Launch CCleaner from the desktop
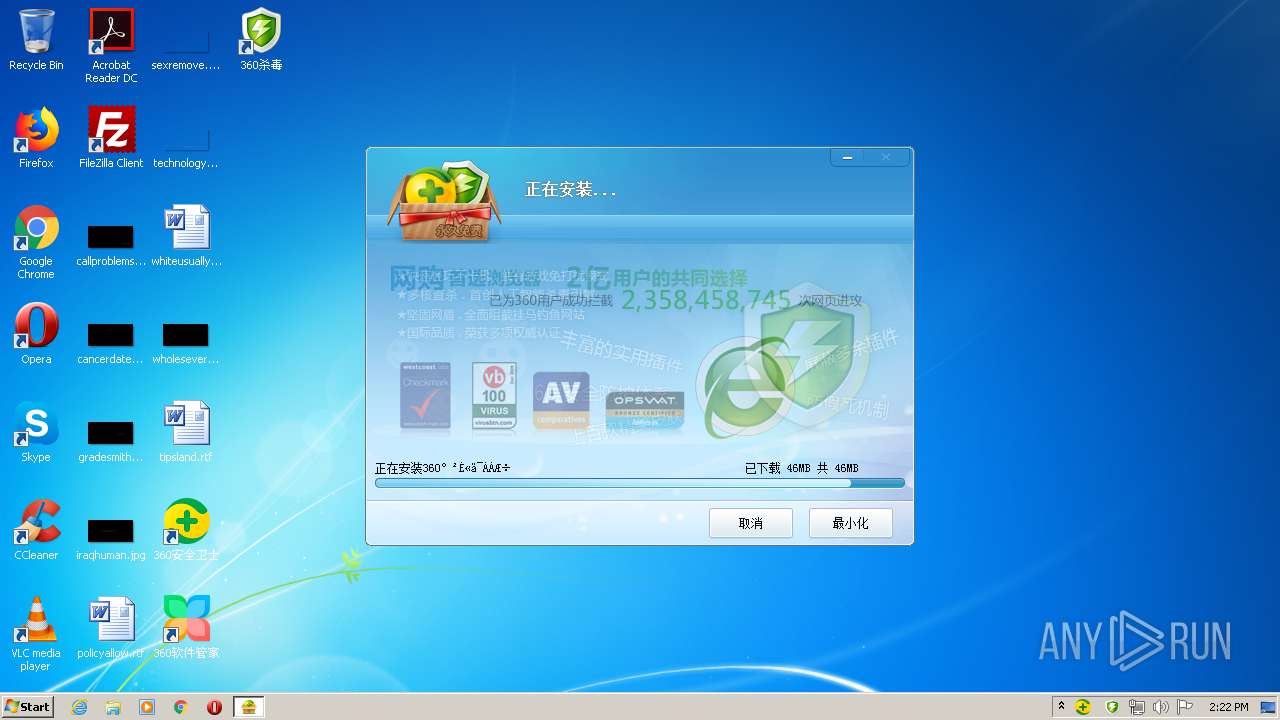The height and width of the screenshot is (720, 1280). (x=36, y=530)
